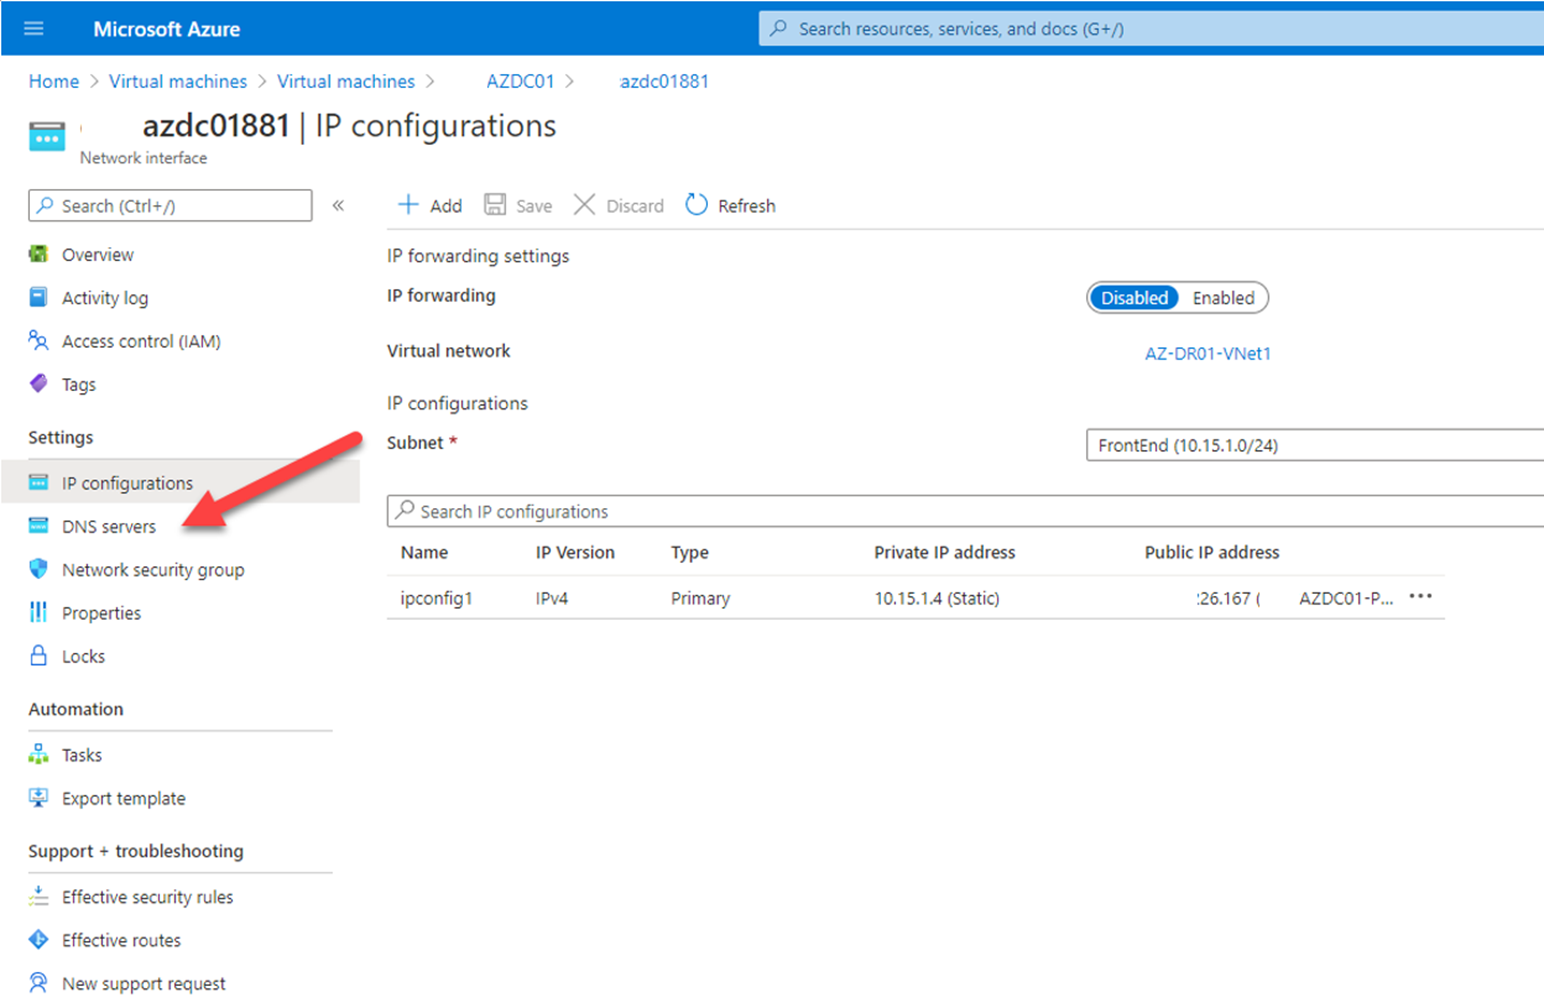Click the Search IP configurations field

965,511
